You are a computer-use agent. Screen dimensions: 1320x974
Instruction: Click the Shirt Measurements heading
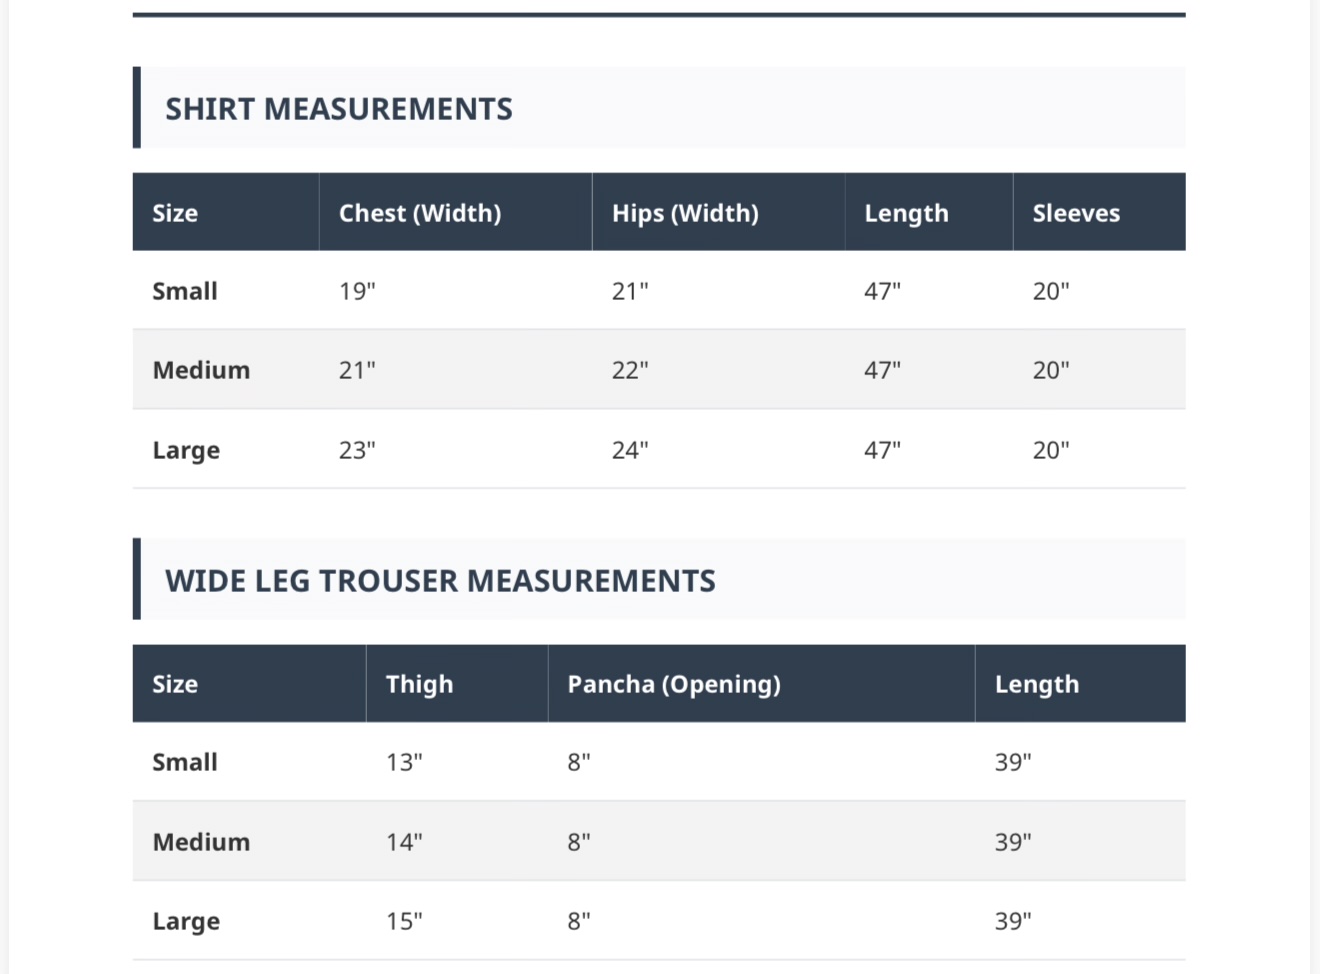(x=338, y=108)
